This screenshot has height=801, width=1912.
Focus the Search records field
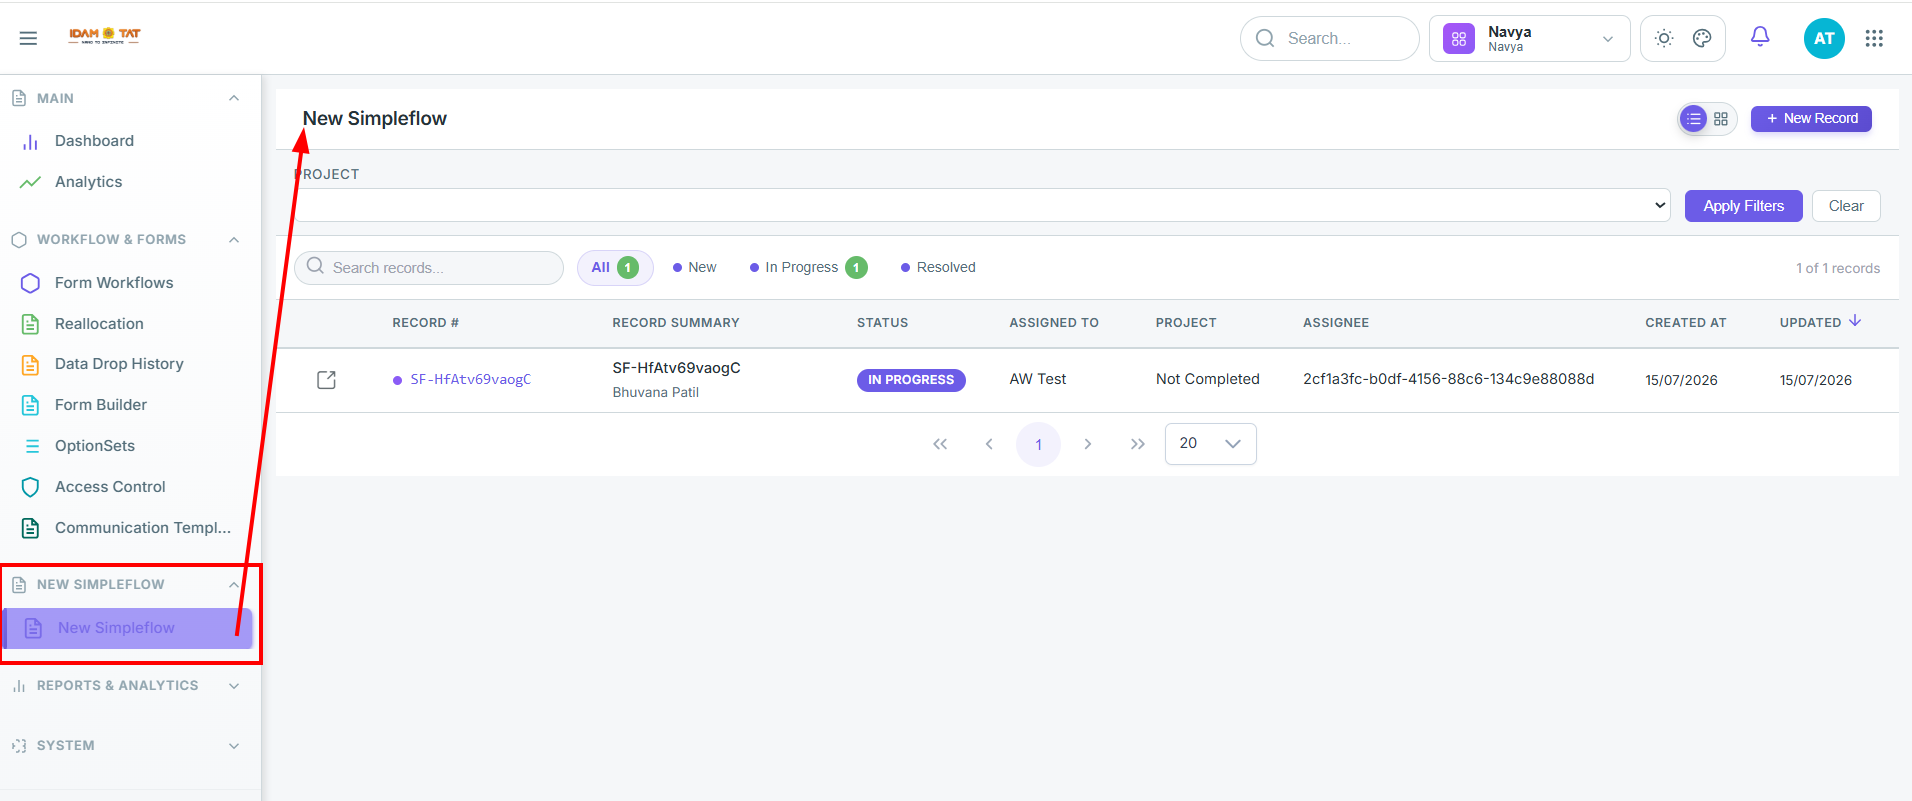tap(429, 268)
